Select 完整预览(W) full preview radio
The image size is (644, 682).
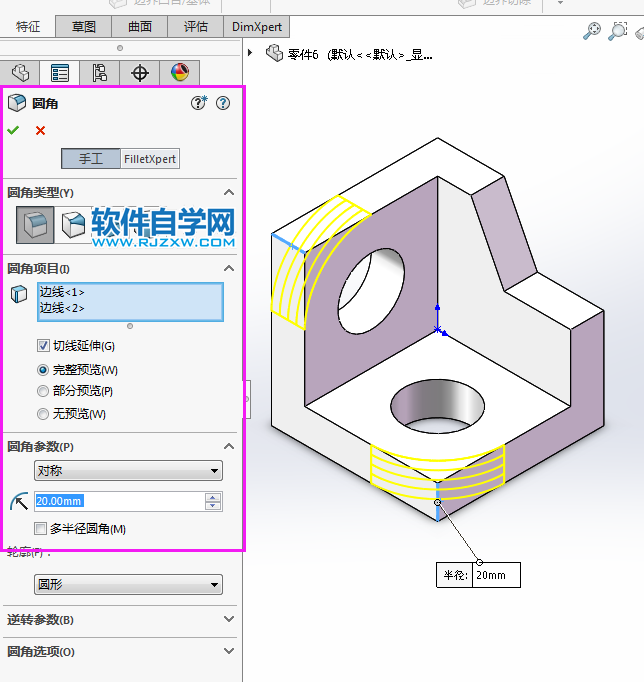click(x=43, y=370)
